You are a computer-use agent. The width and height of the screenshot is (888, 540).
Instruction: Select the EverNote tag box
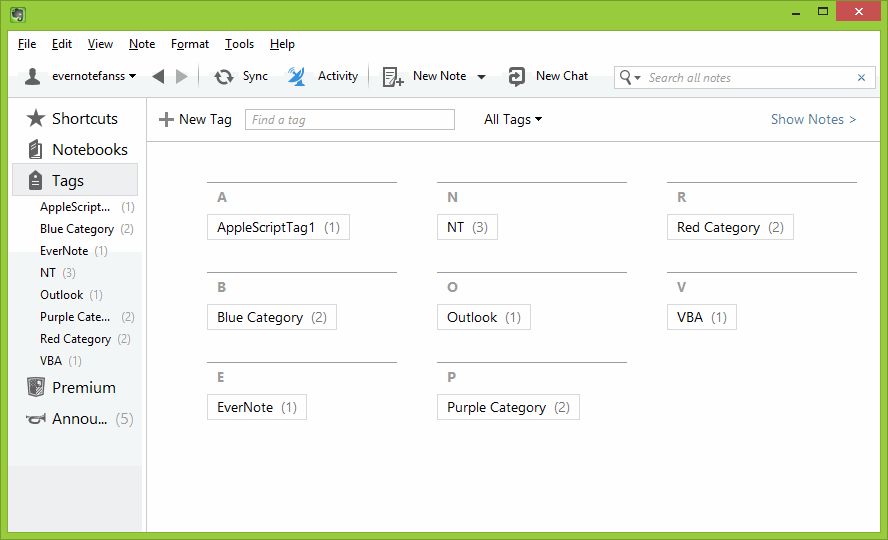tap(257, 407)
